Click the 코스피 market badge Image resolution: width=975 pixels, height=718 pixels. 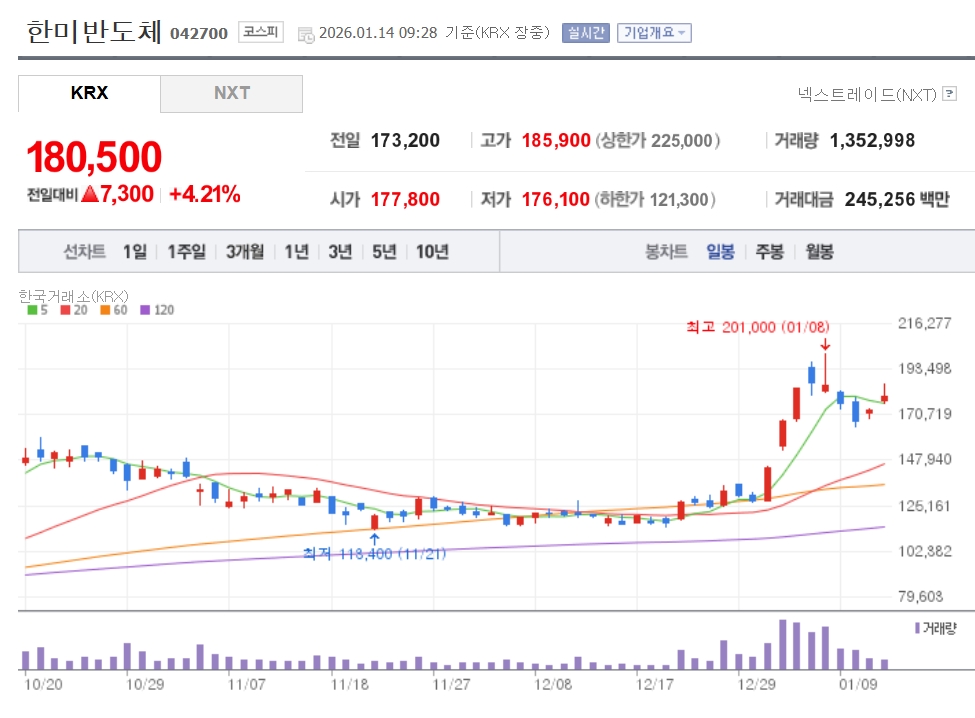262,33
